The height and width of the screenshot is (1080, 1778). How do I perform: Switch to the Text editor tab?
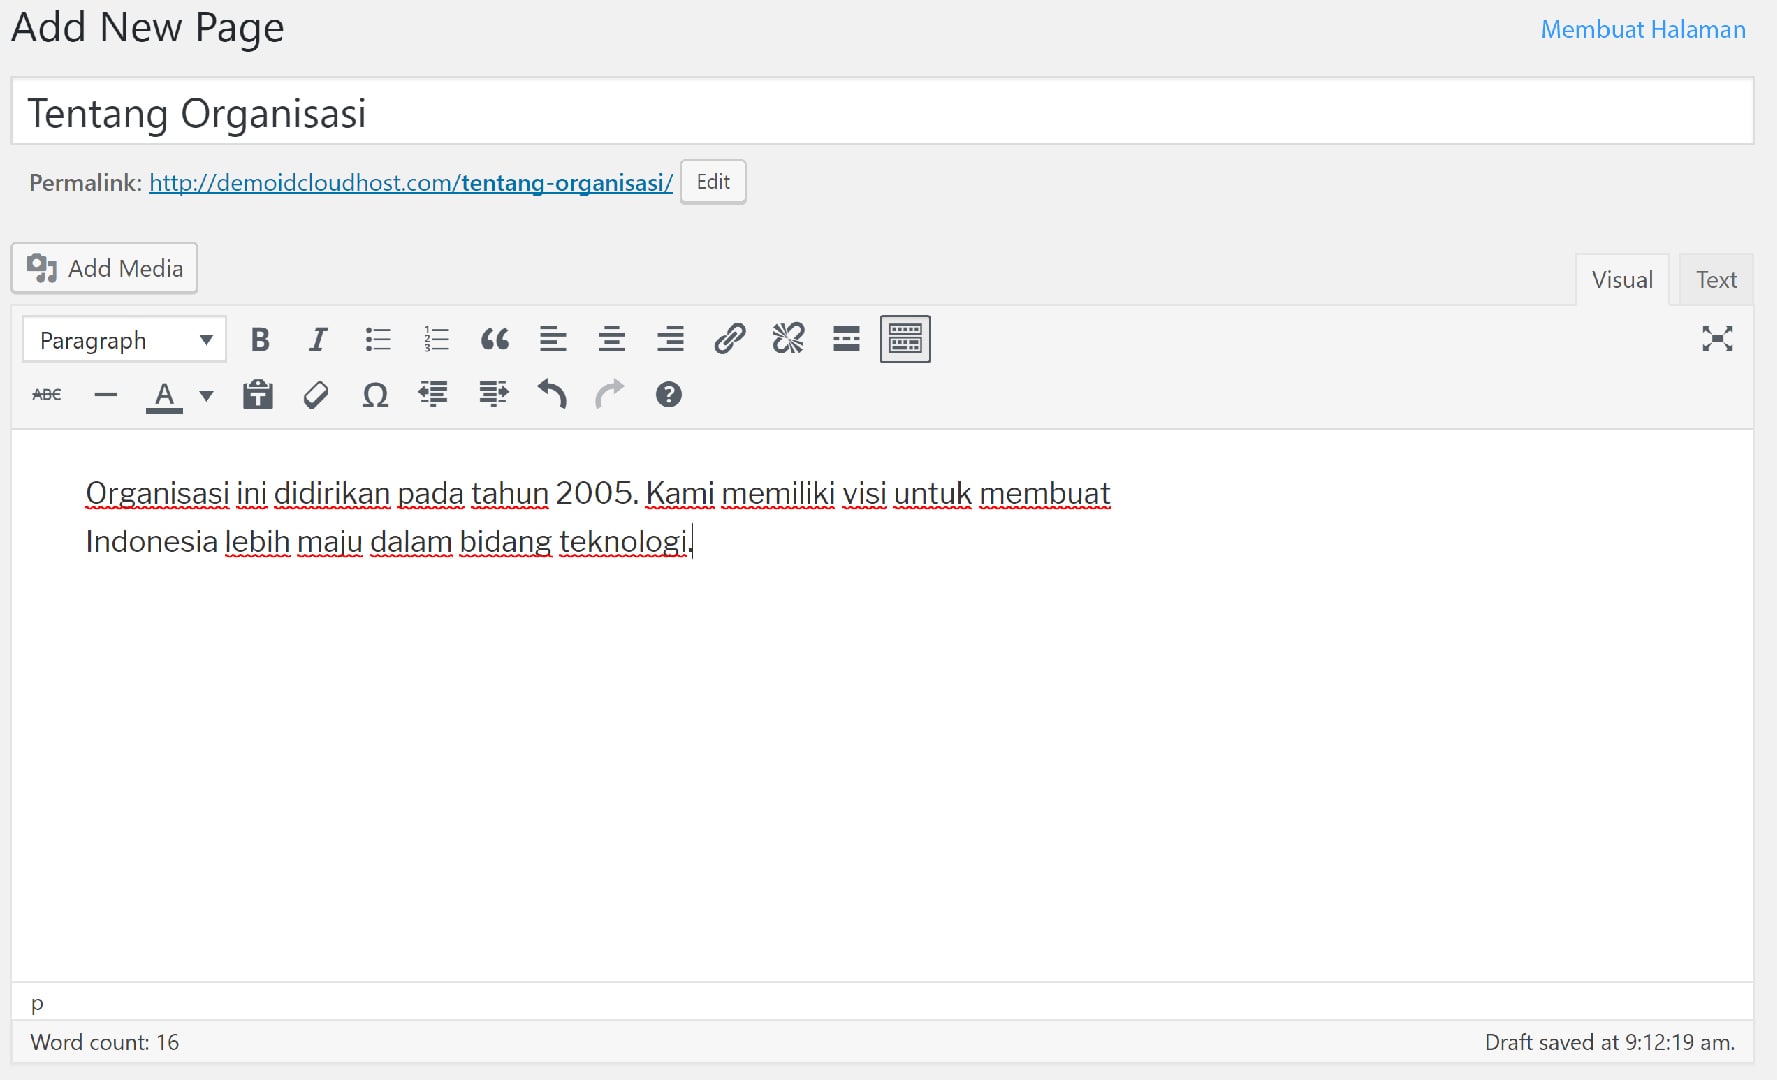[x=1716, y=280]
